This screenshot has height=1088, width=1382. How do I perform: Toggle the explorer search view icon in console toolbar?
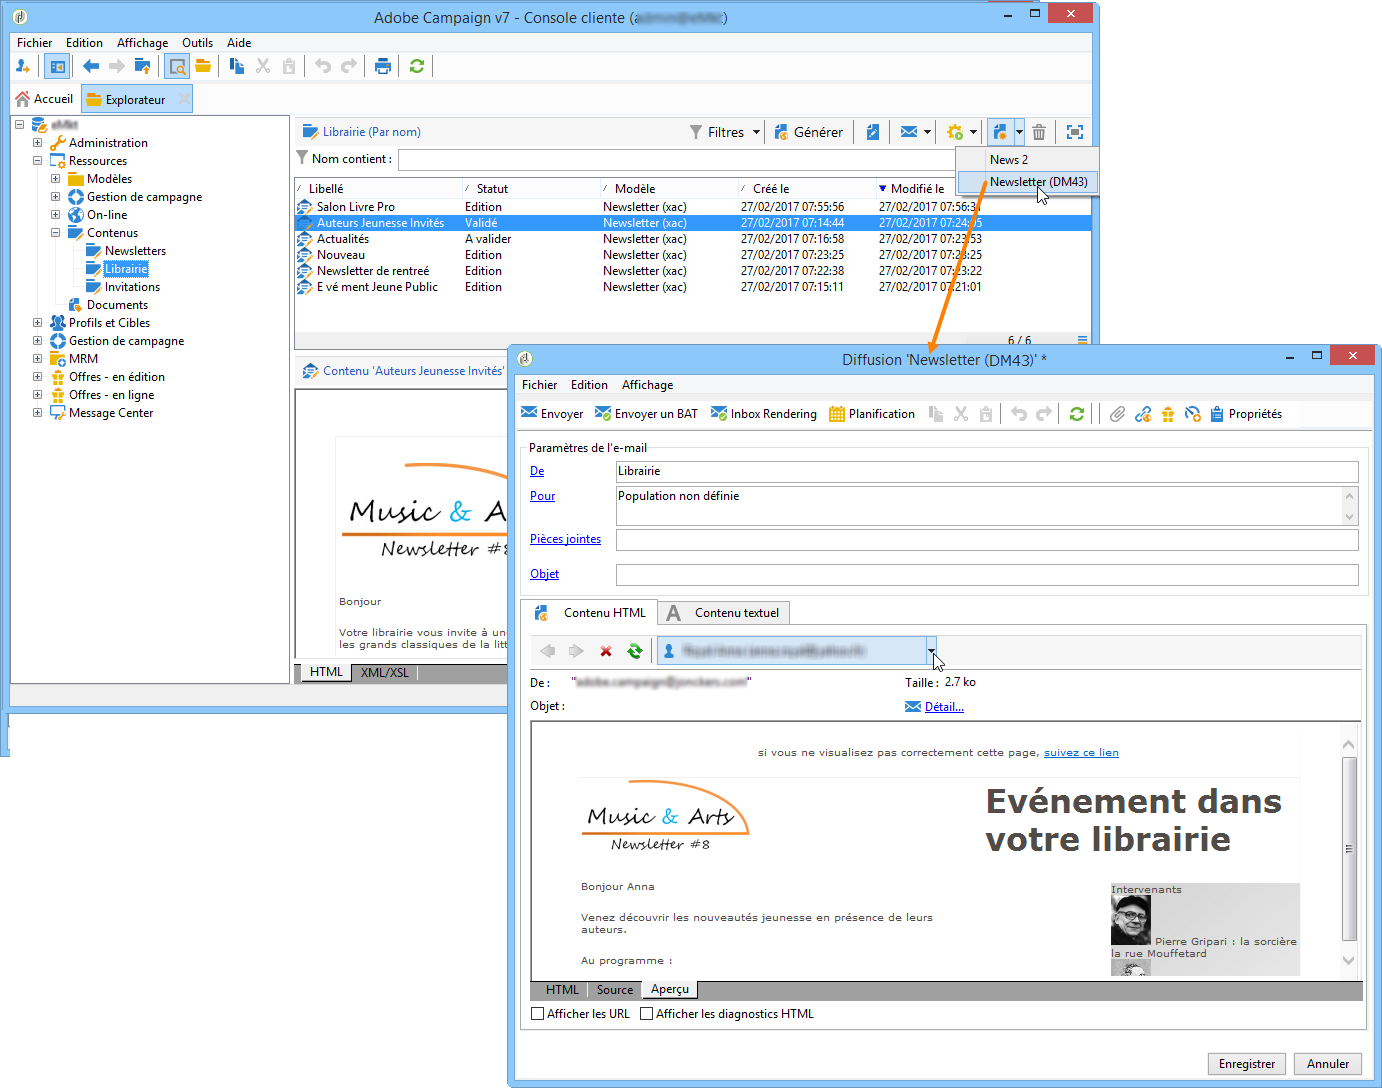tap(177, 66)
